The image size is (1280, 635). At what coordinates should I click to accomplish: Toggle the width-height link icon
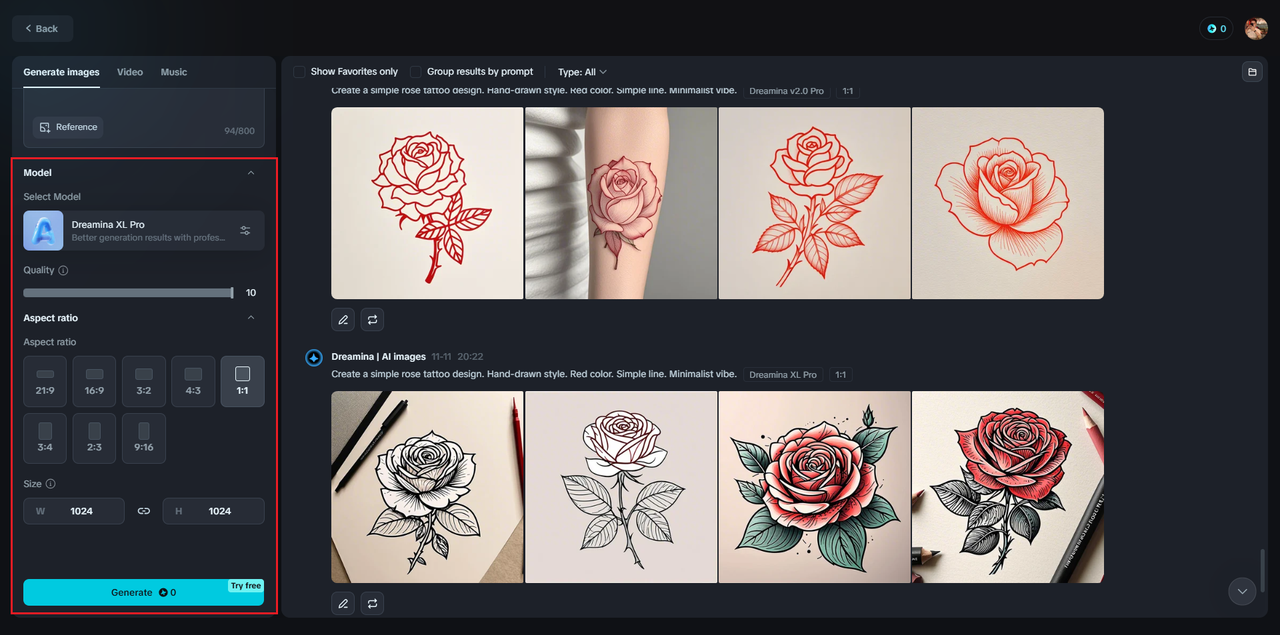click(144, 511)
